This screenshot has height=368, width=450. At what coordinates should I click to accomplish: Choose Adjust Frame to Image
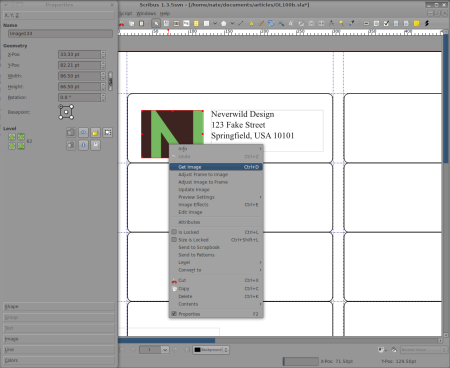tap(216, 174)
